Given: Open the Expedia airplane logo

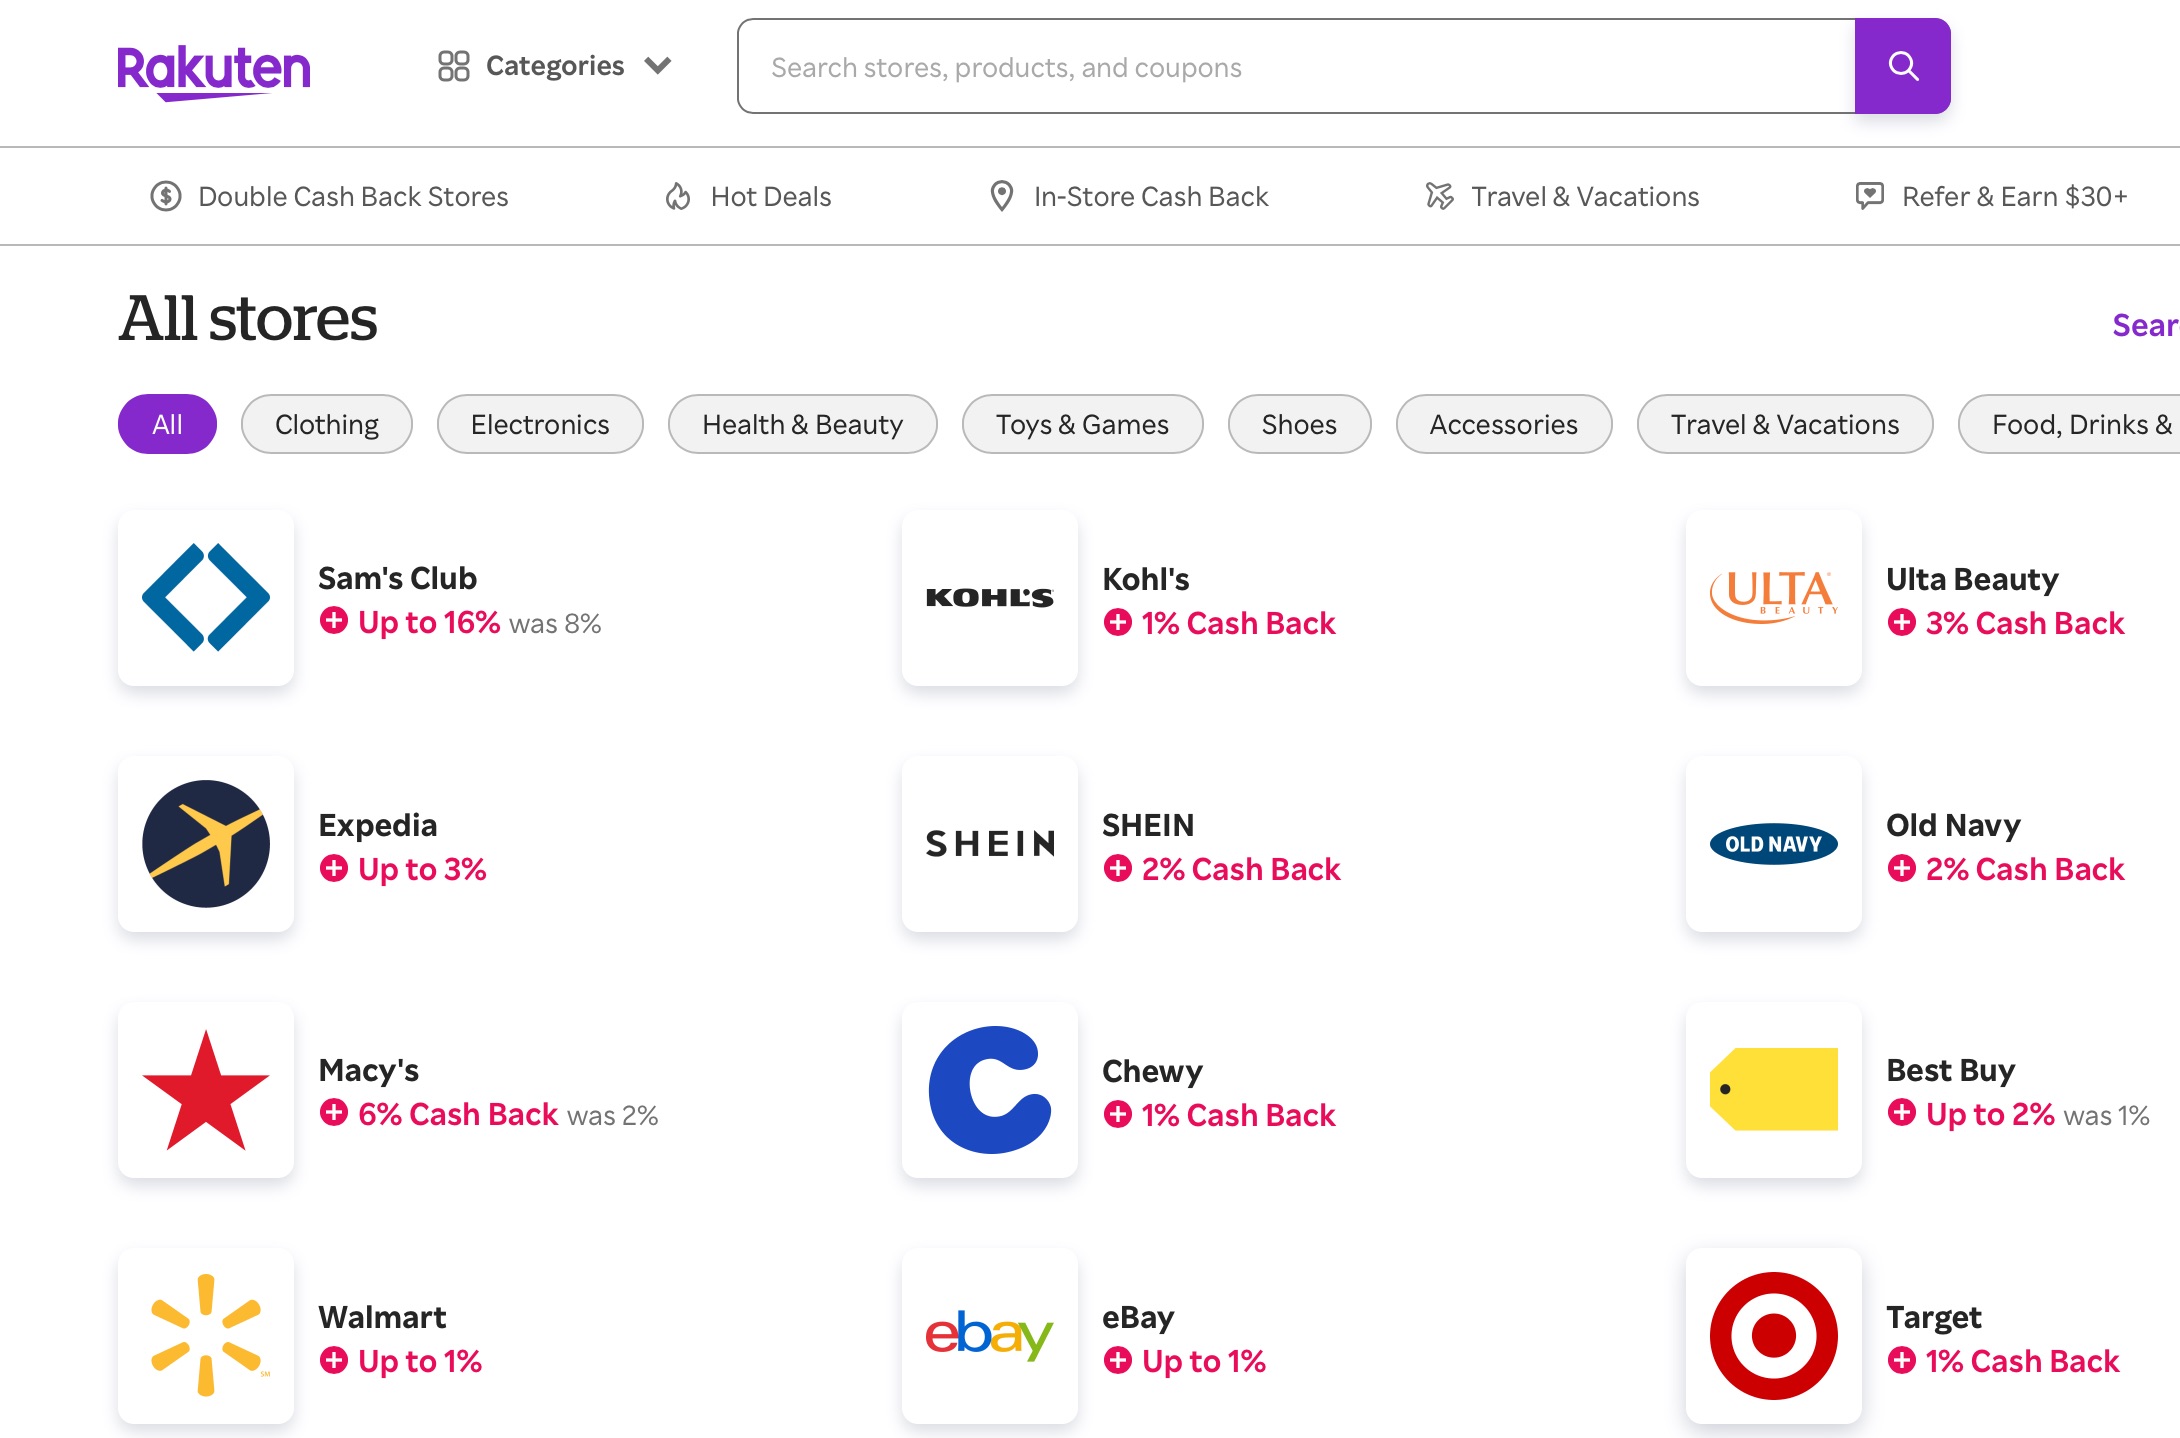Looking at the screenshot, I should point(206,844).
